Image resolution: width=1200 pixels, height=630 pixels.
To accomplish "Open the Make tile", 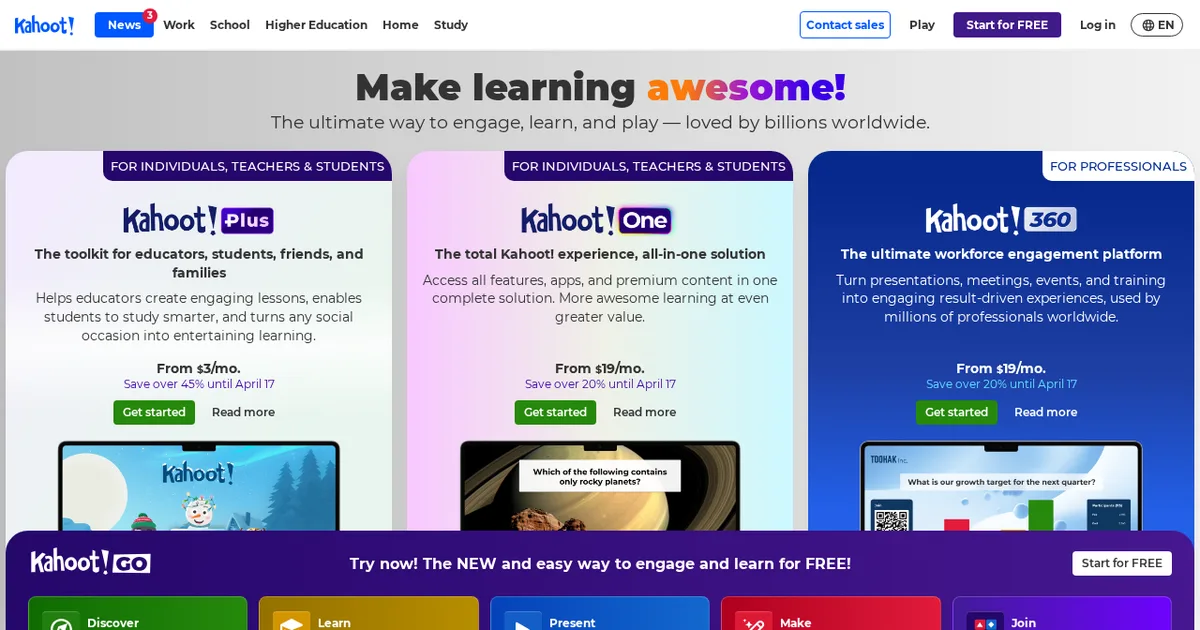I will coord(831,614).
